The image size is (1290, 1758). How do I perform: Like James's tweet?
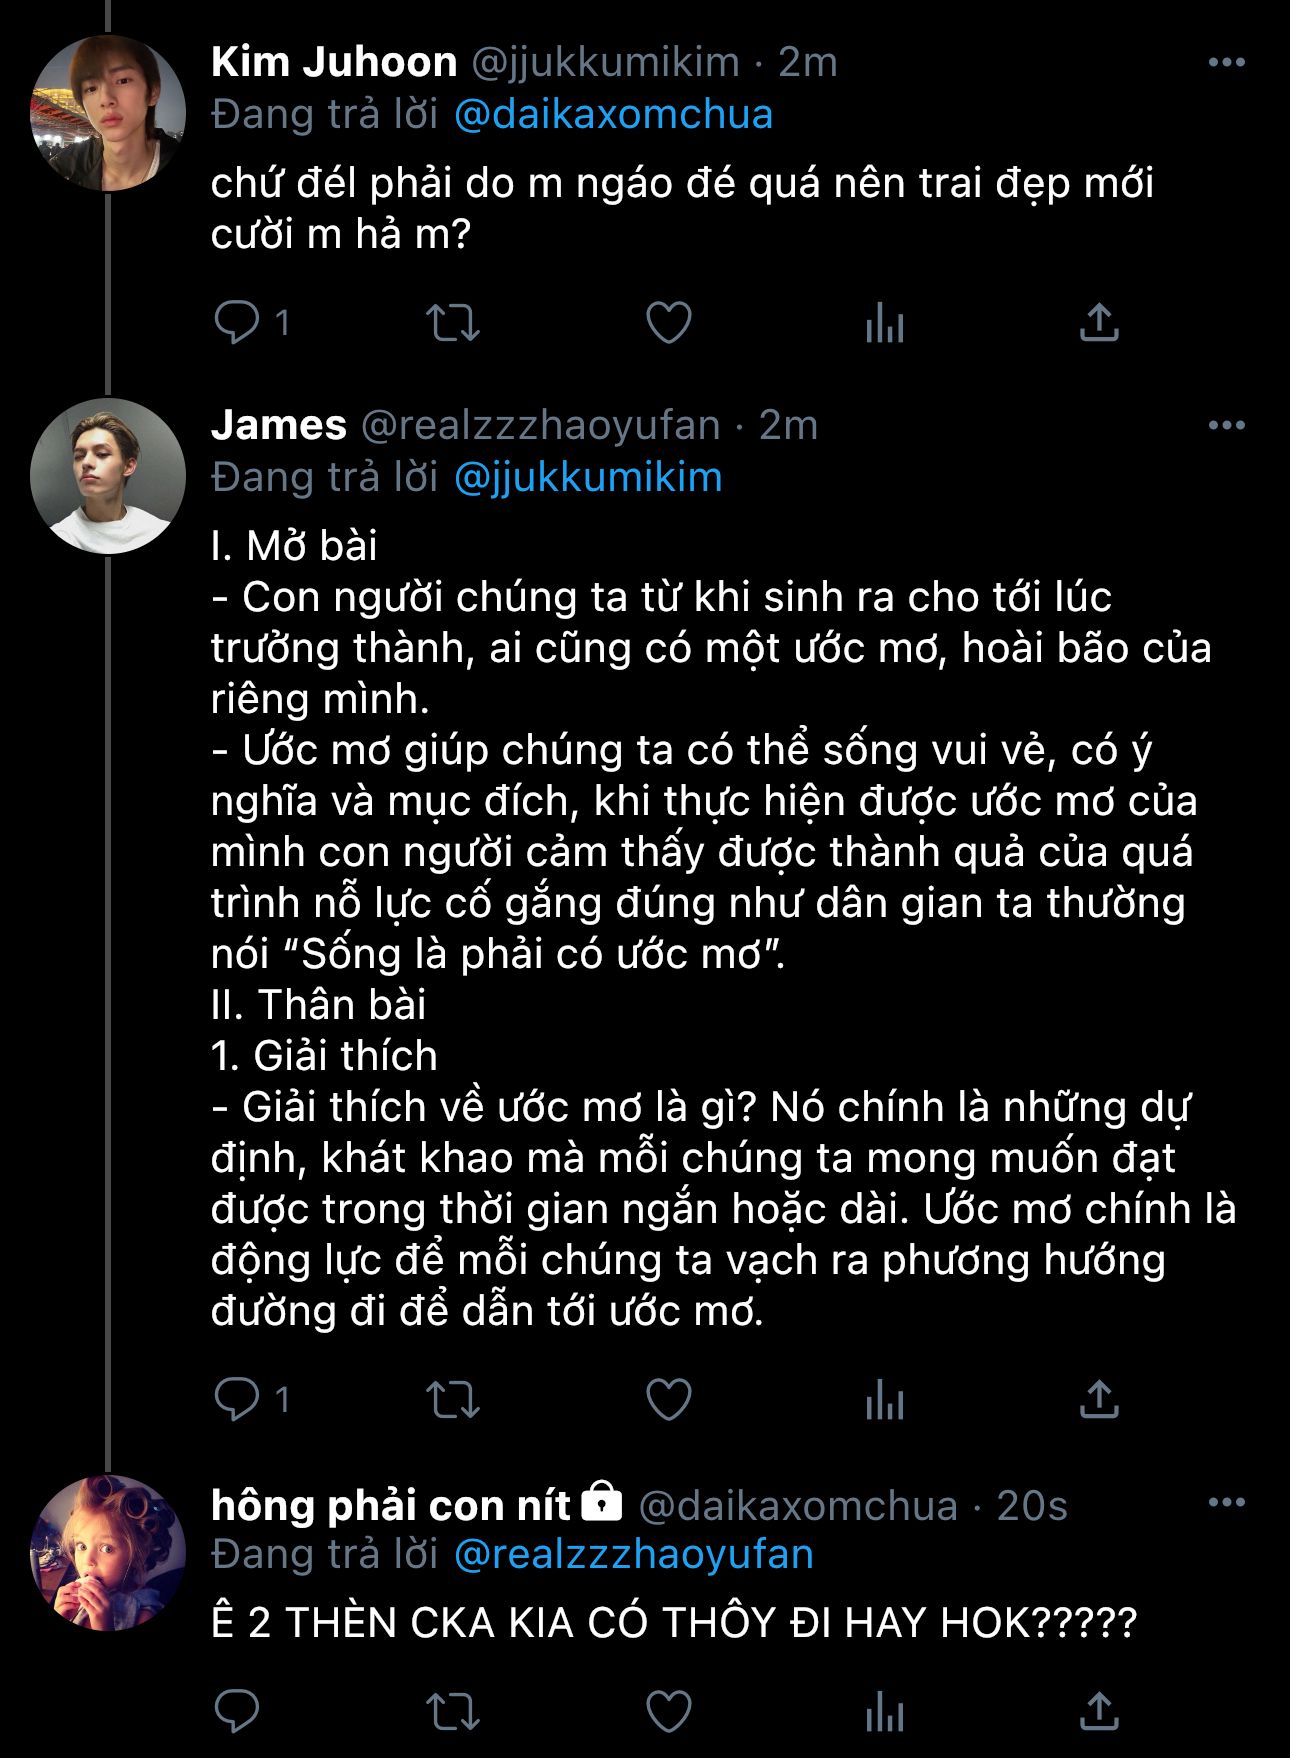pyautogui.click(x=669, y=1399)
